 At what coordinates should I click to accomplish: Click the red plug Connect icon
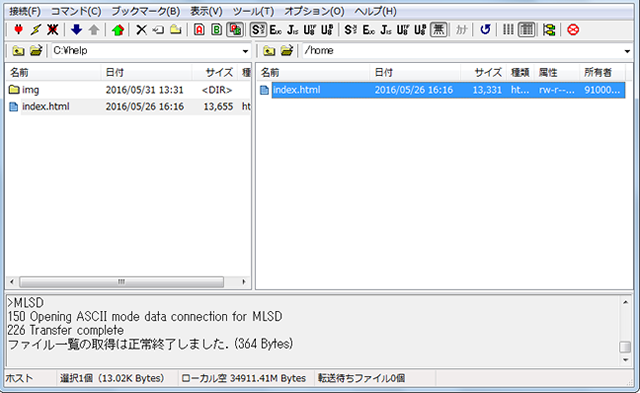point(18,29)
